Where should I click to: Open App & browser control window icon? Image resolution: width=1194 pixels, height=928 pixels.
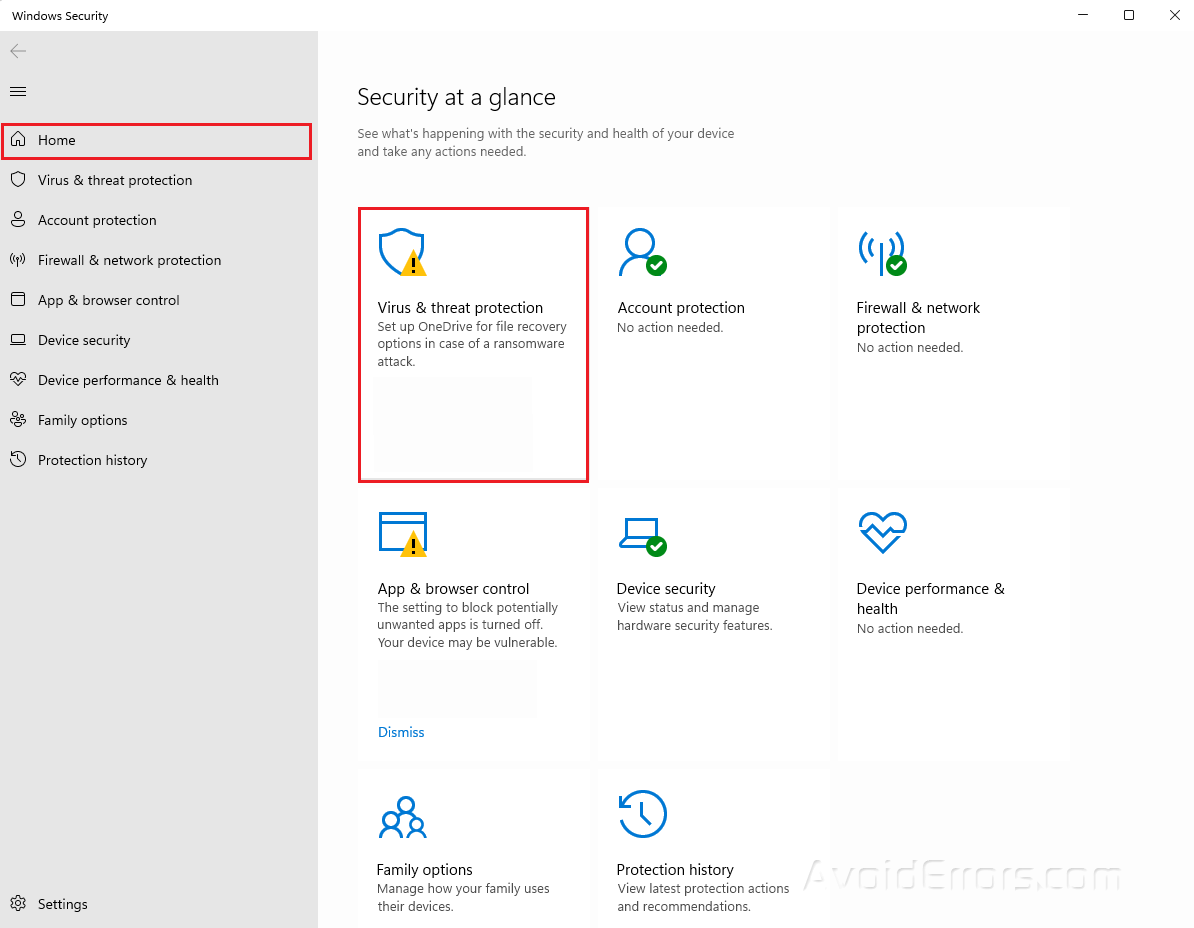[402, 534]
